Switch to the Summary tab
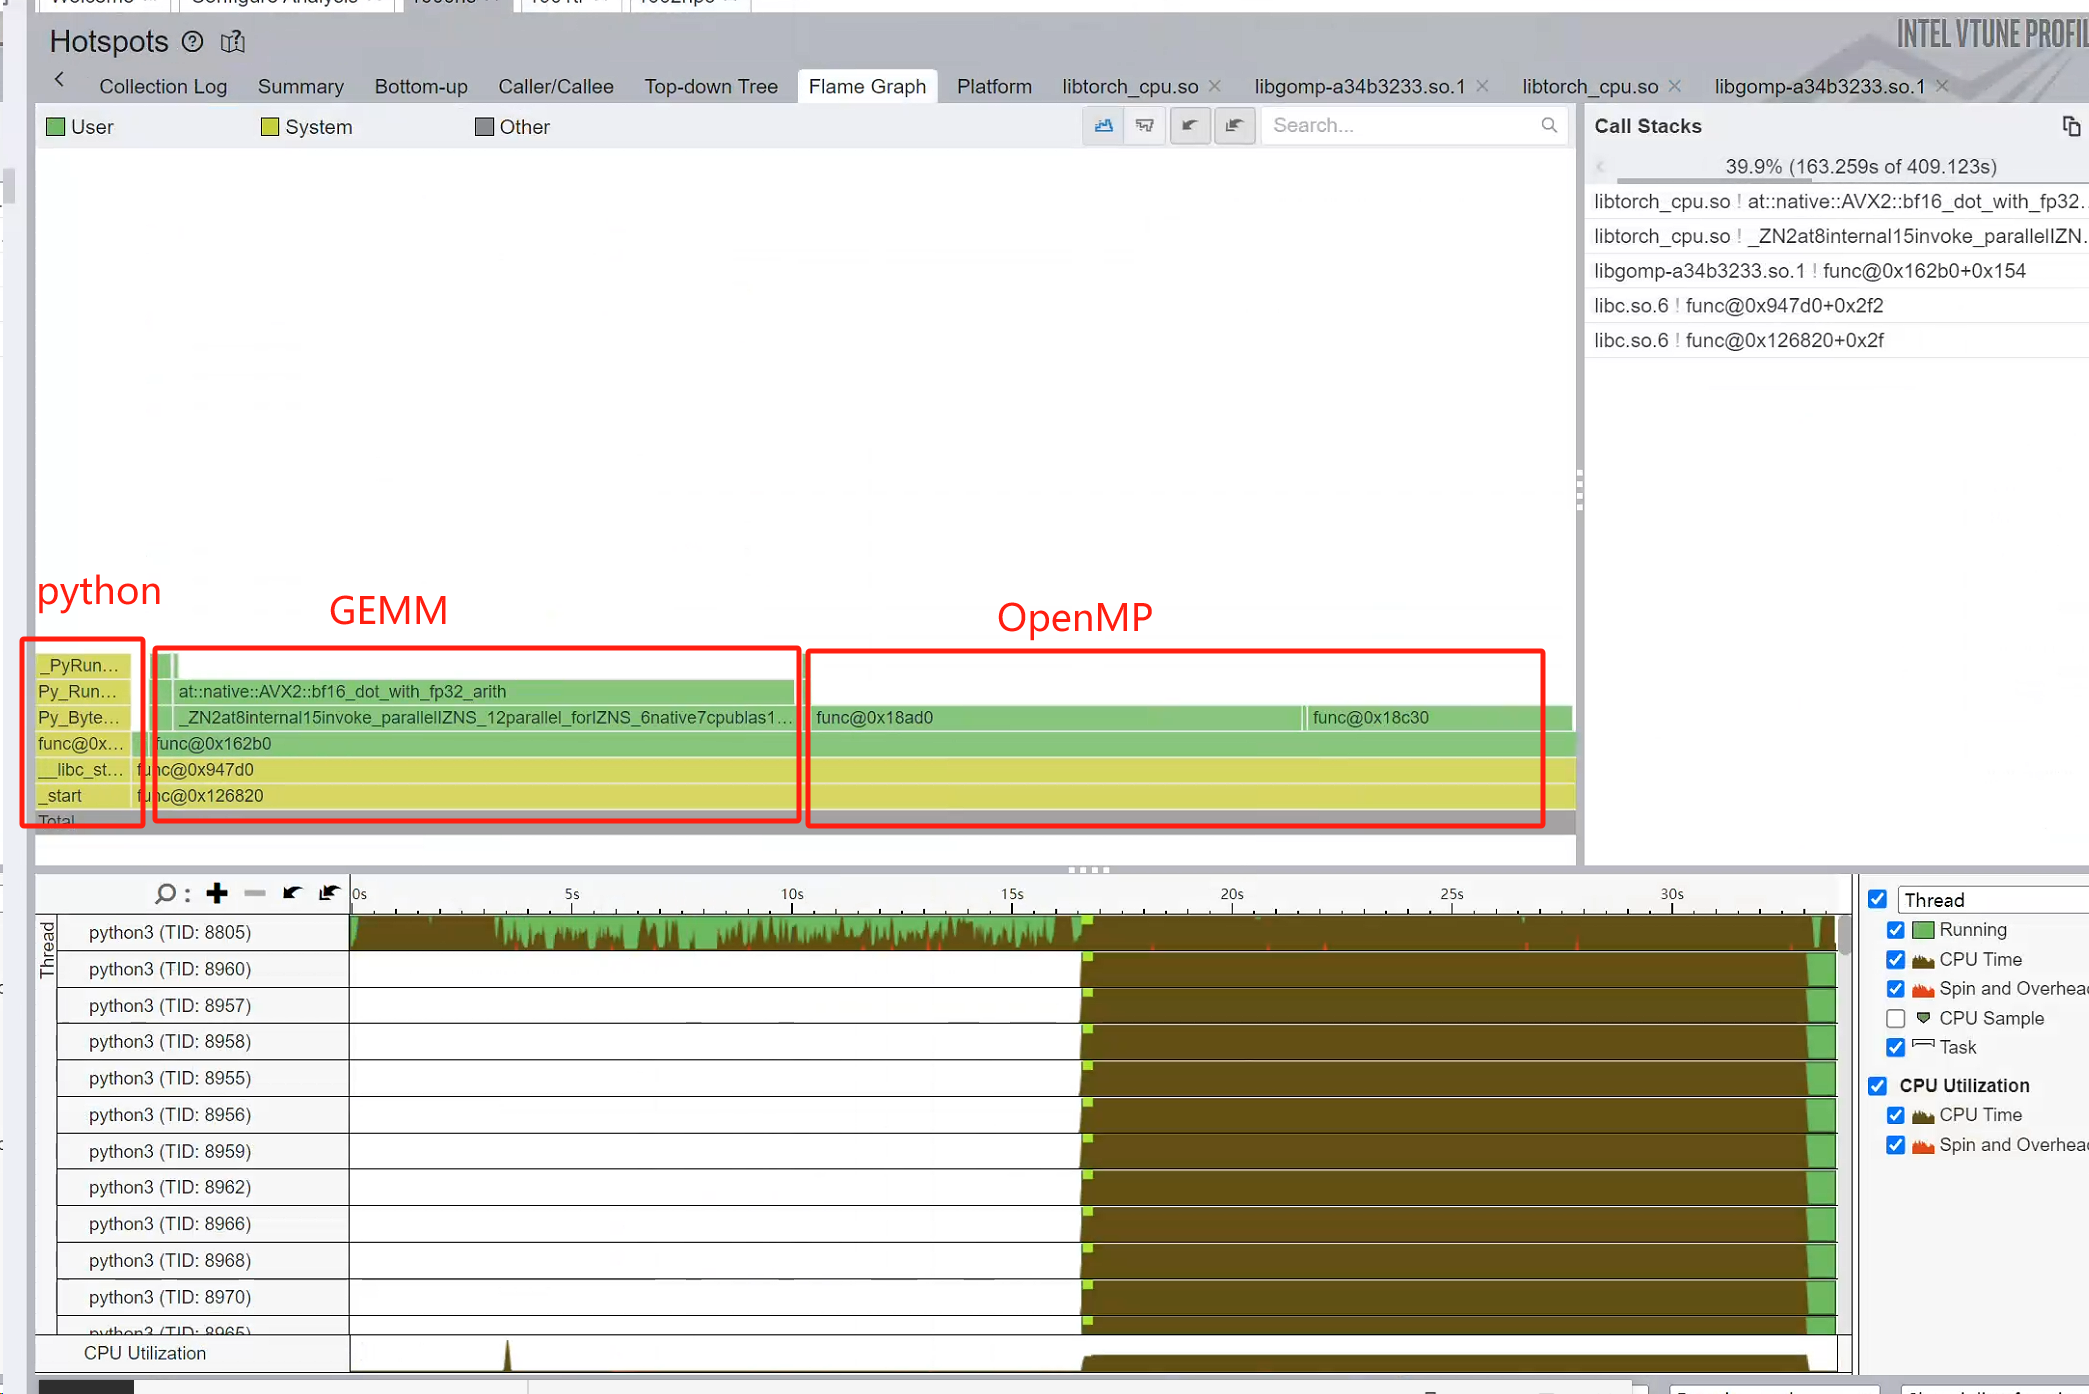Image resolution: width=2089 pixels, height=1394 pixels. (301, 87)
